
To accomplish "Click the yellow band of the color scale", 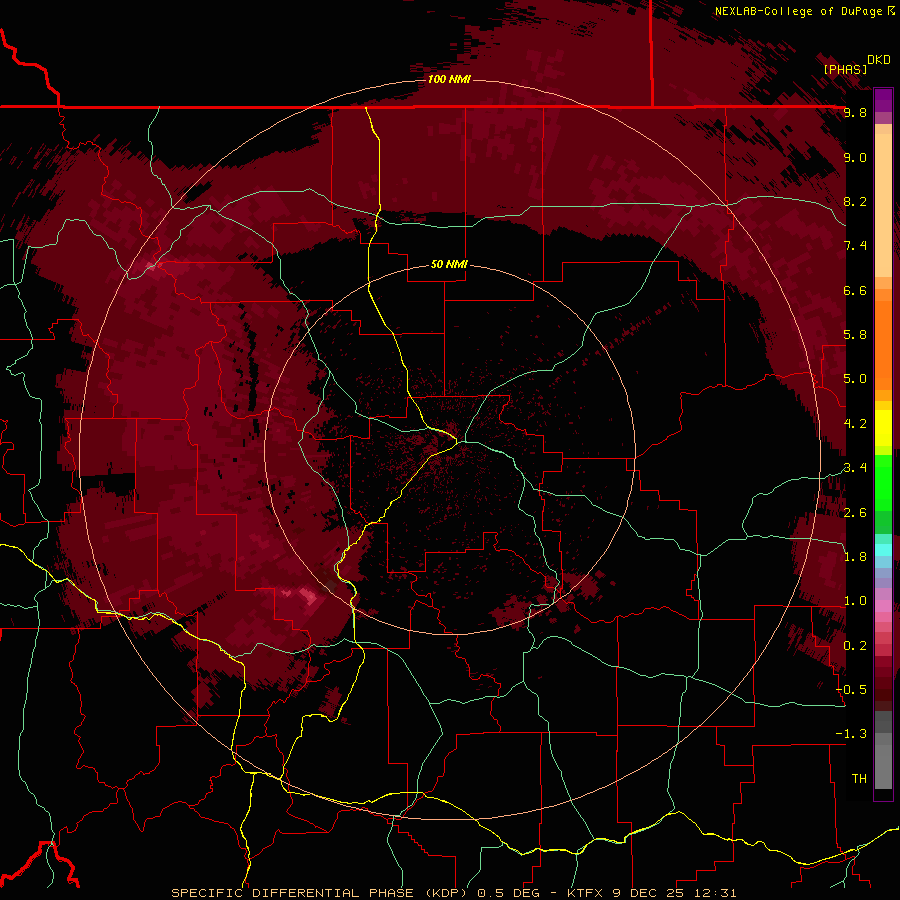I will tap(883, 427).
